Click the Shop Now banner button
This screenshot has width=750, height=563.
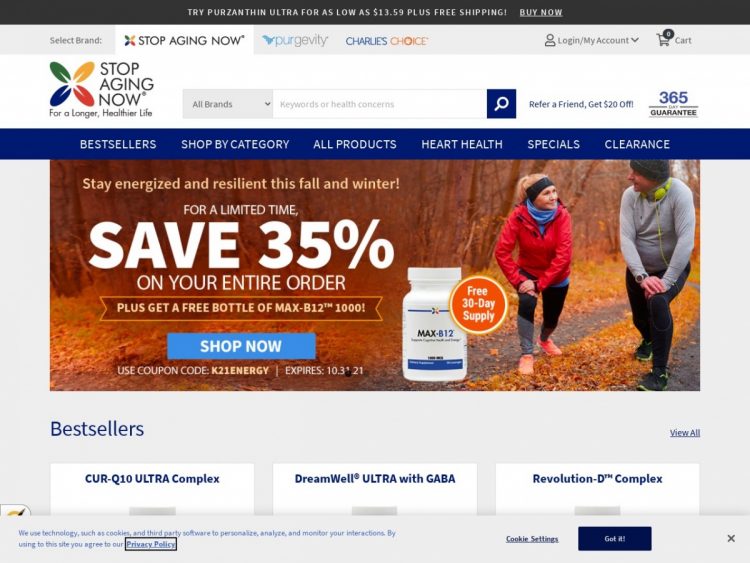(x=241, y=346)
